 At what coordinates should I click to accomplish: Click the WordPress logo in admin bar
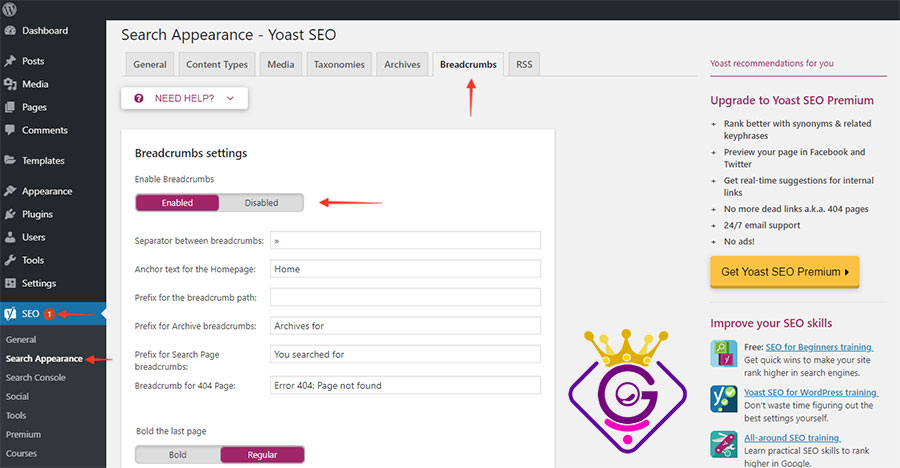[x=10, y=9]
